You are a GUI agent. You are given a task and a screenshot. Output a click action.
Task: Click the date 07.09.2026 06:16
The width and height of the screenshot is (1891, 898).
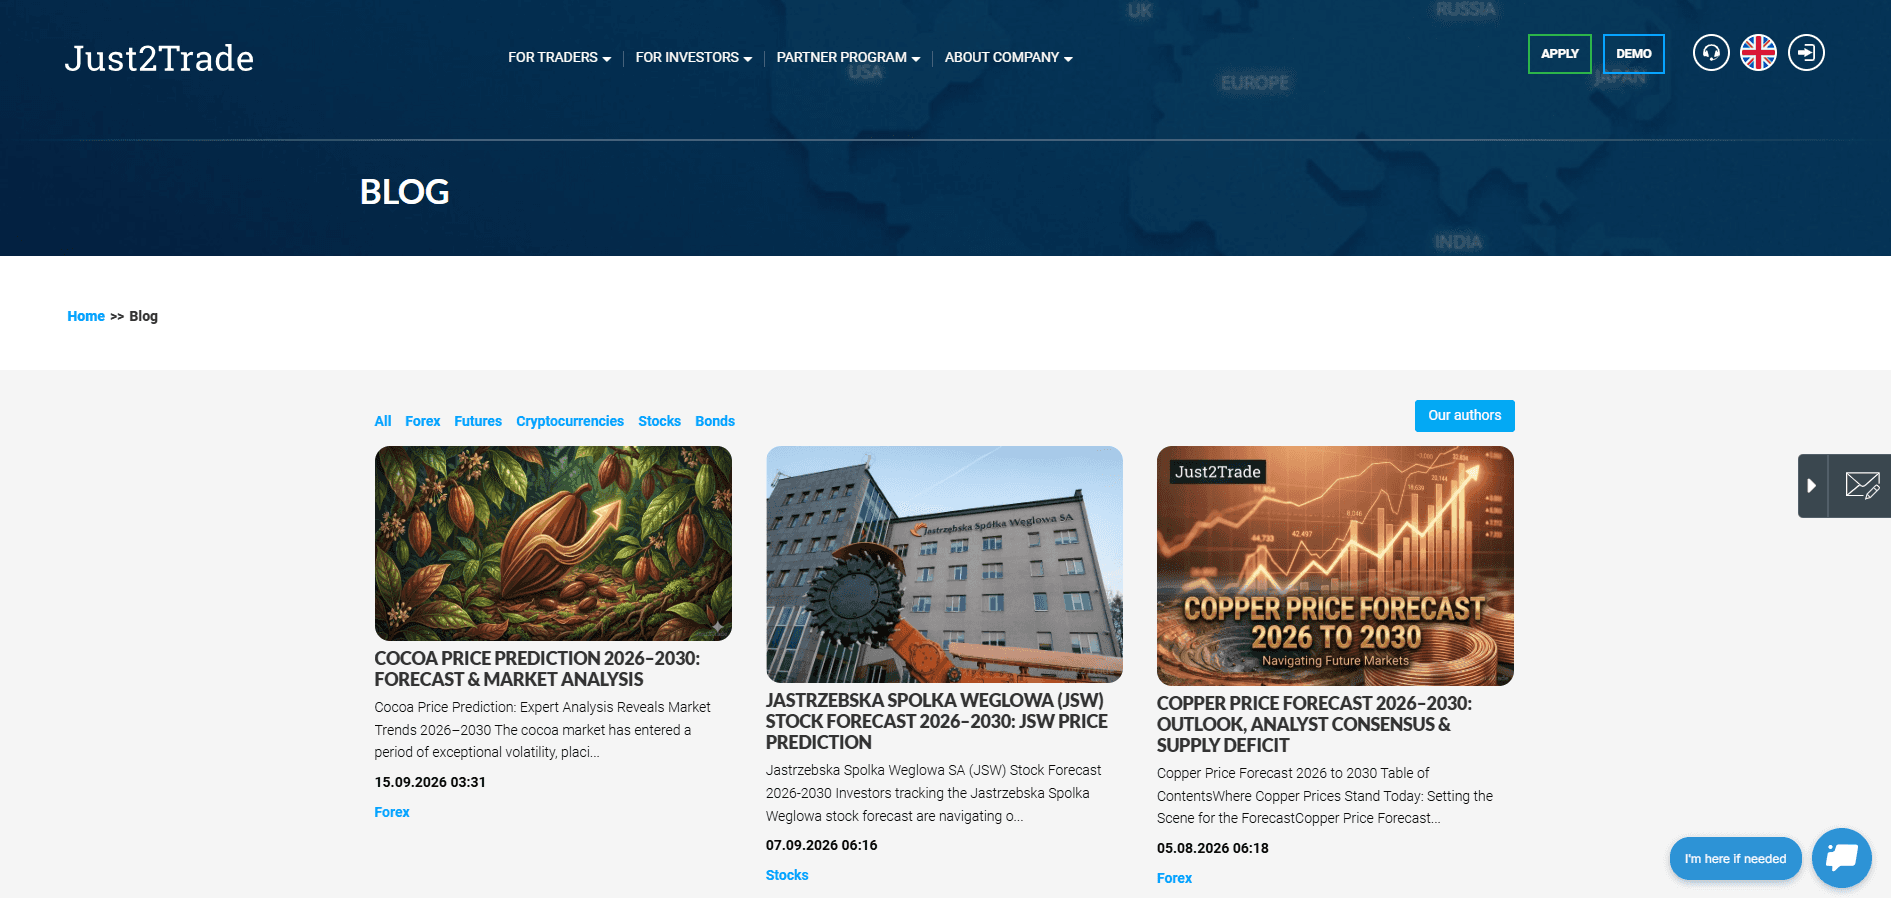pos(822,845)
